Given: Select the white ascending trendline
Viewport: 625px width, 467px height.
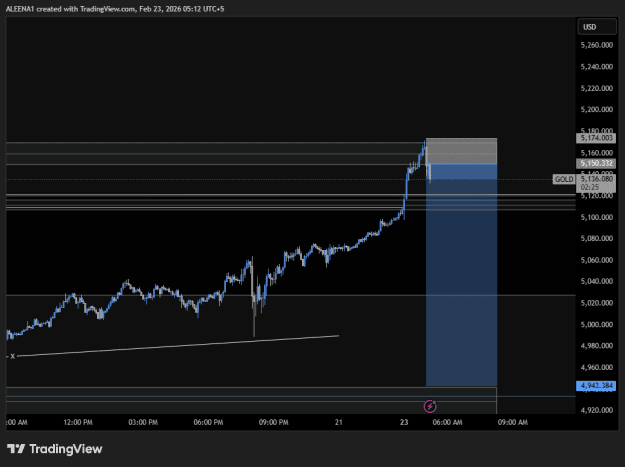Looking at the screenshot, I should click(177, 346).
